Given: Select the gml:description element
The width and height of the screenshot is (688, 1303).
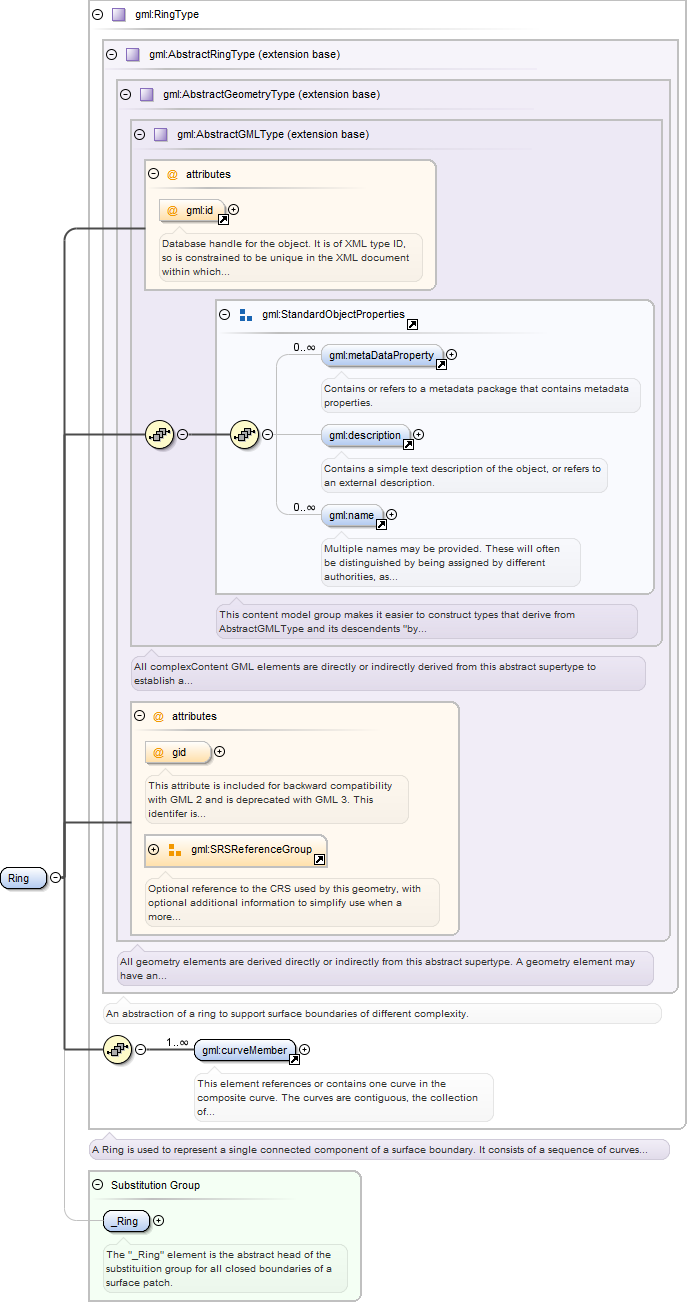Looking at the screenshot, I should click(x=366, y=435).
